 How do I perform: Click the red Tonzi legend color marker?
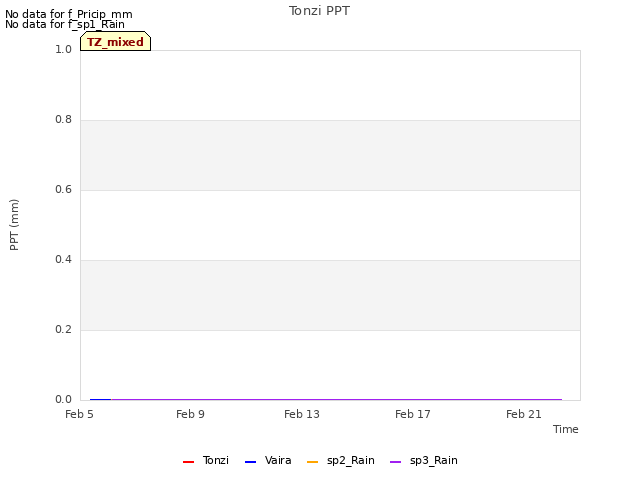(x=188, y=462)
